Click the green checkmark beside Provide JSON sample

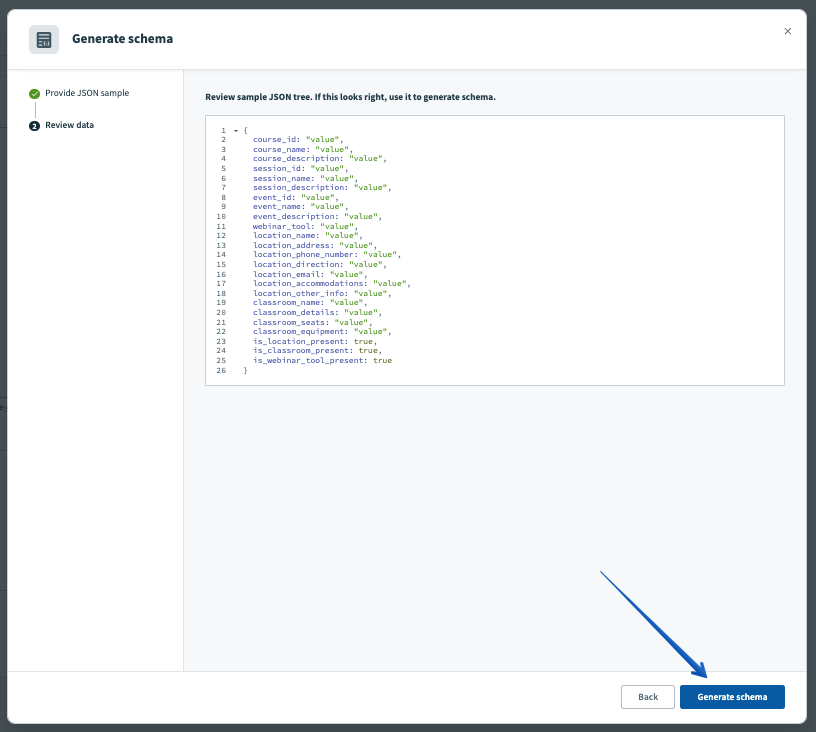34,94
